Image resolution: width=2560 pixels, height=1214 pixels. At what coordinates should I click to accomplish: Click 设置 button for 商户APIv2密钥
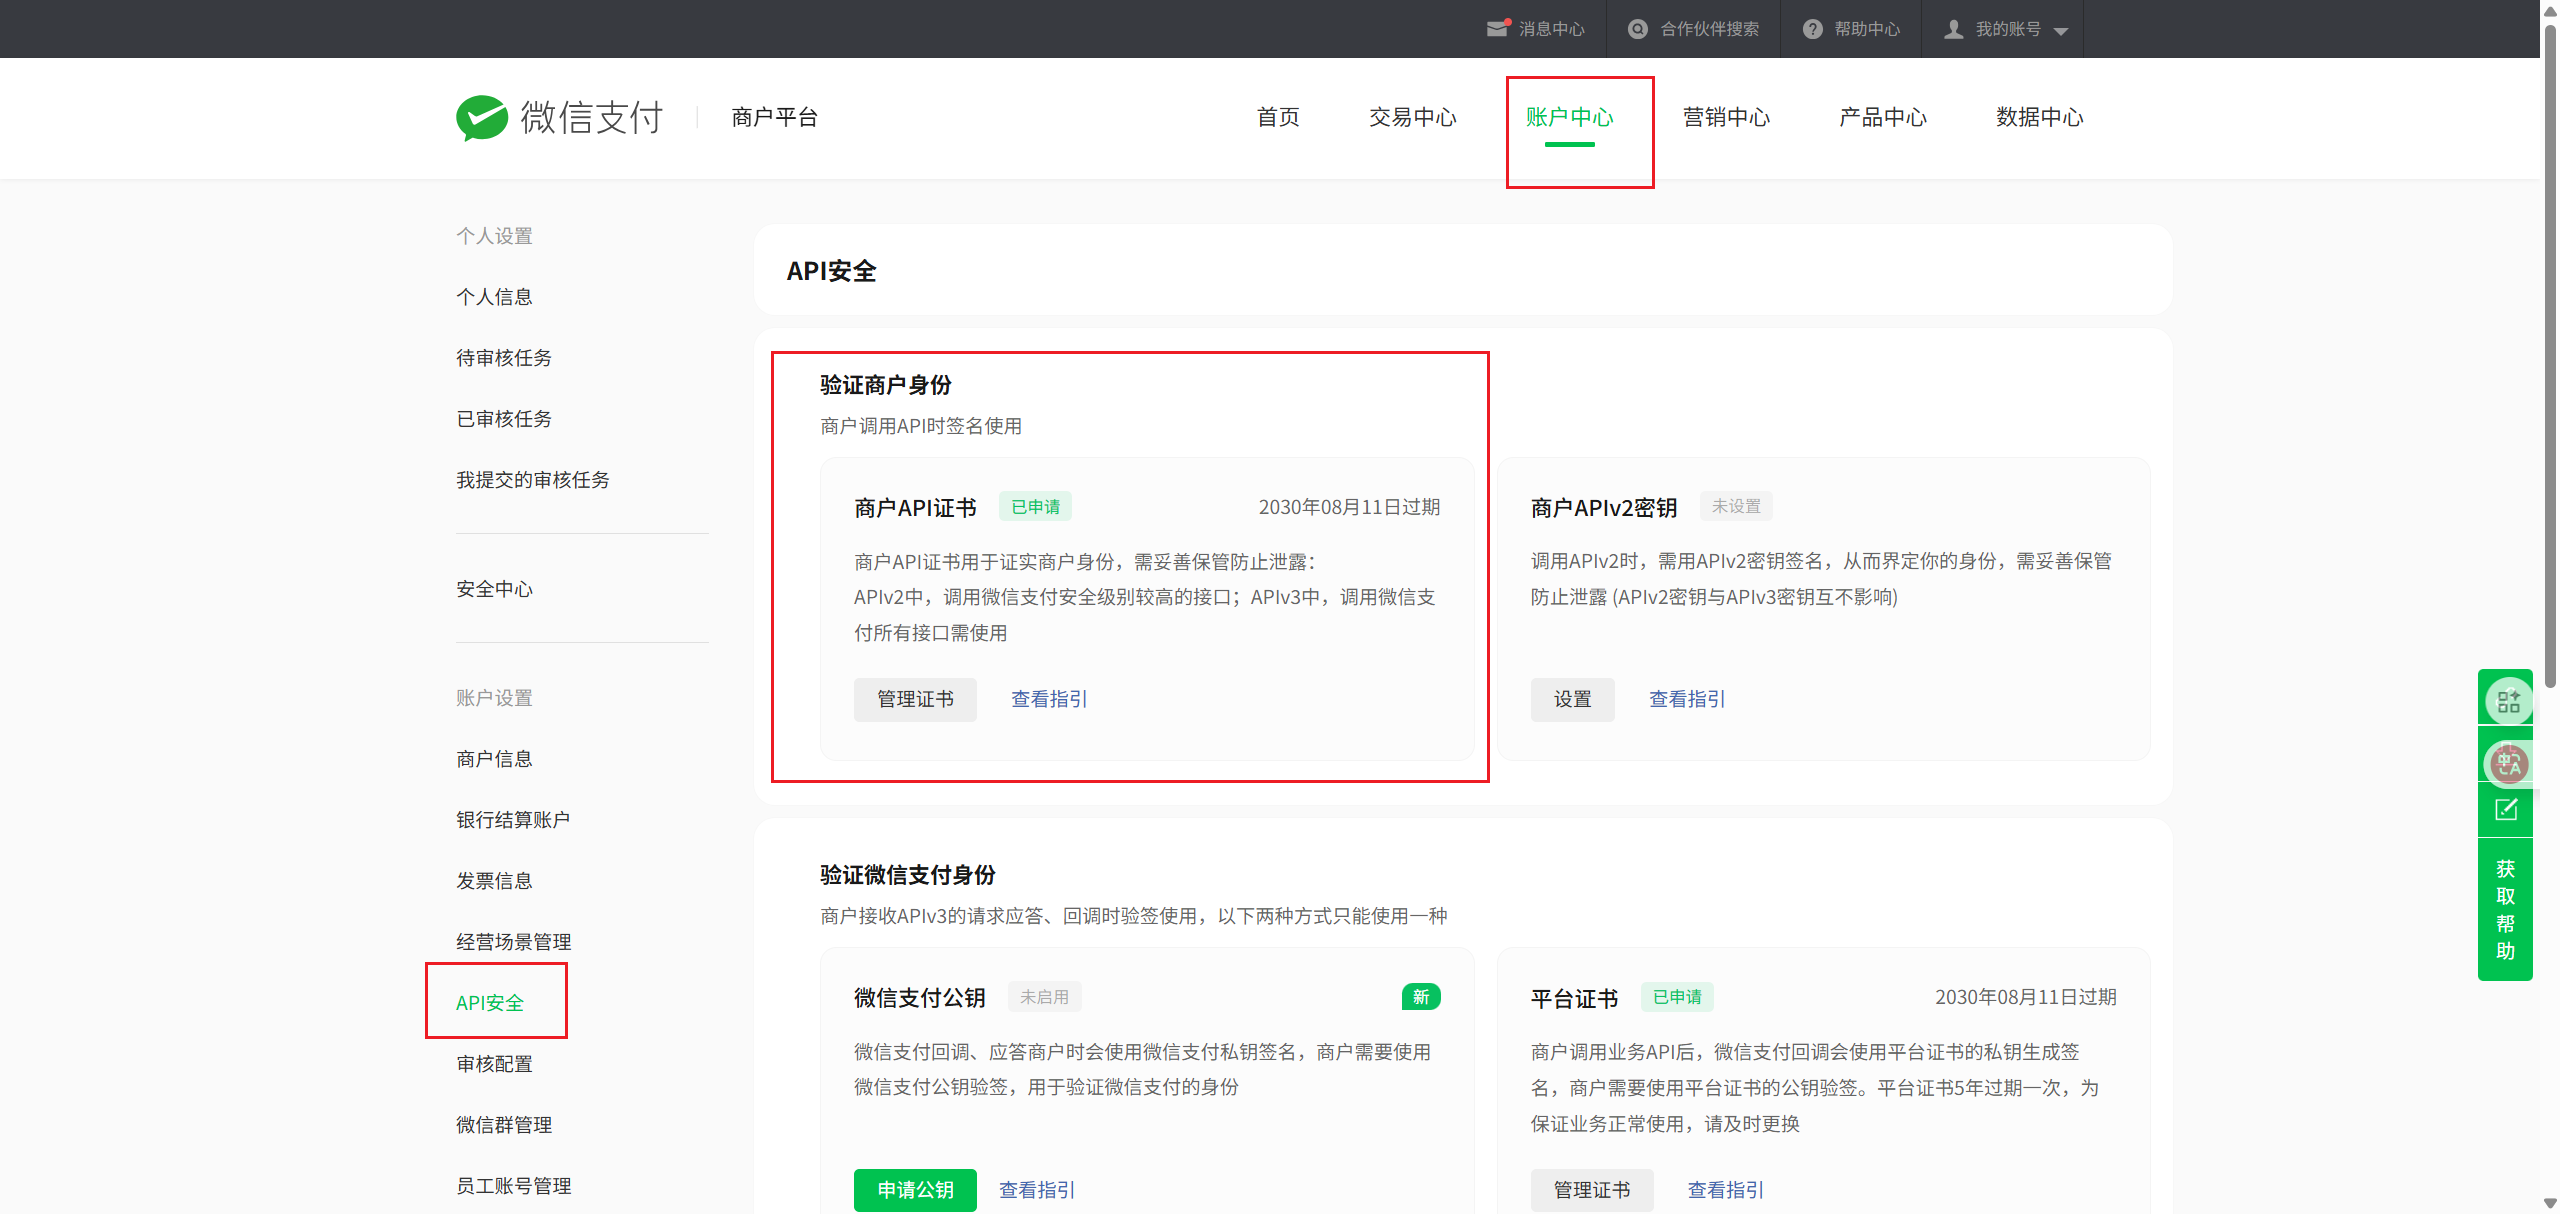1572,699
